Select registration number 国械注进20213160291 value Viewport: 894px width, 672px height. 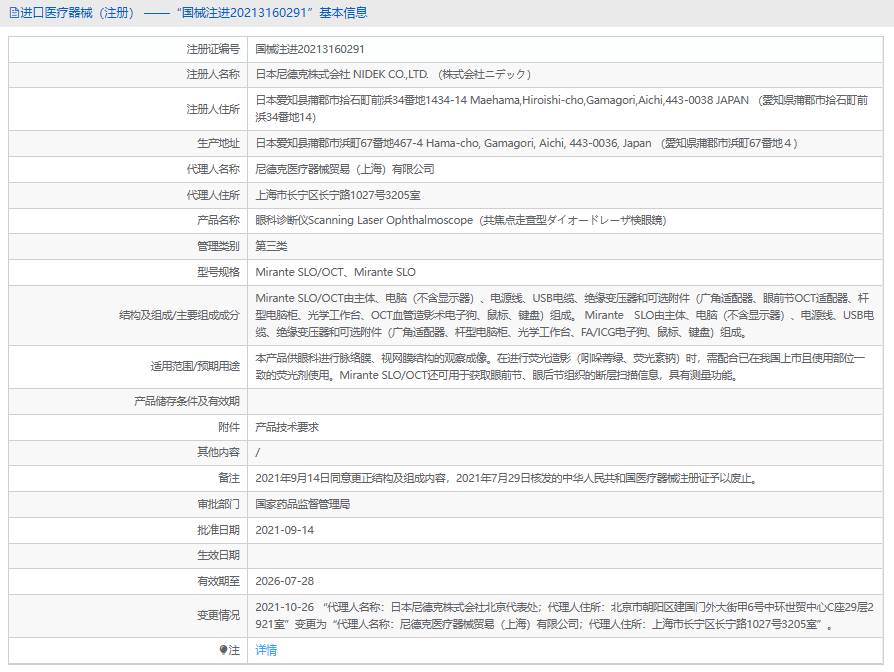[x=310, y=49]
